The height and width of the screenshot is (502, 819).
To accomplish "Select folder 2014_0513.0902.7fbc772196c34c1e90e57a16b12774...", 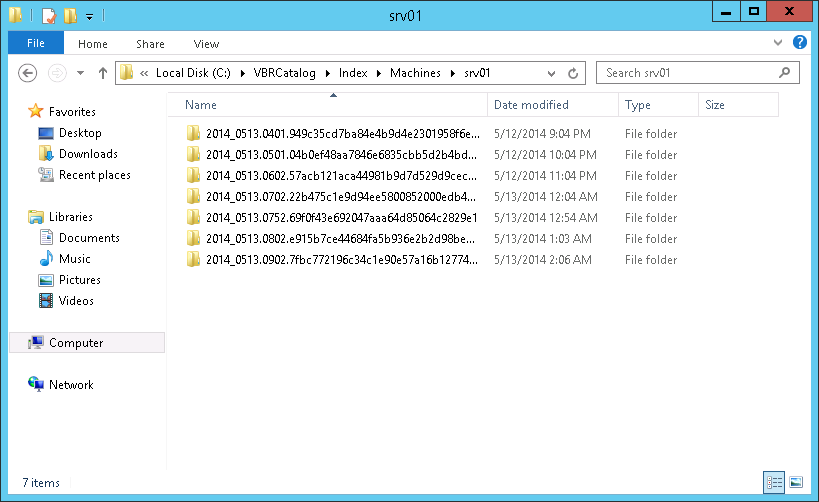I will pyautogui.click(x=342, y=260).
